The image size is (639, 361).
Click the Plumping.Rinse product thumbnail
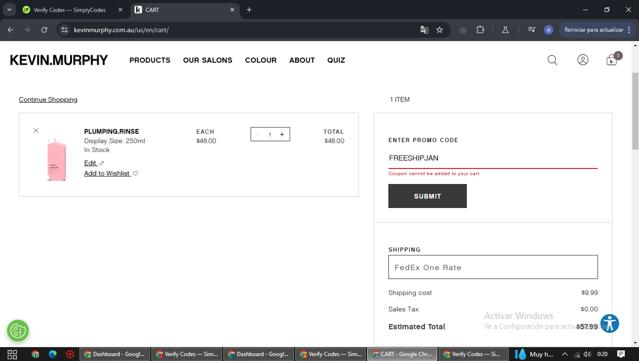[57, 159]
